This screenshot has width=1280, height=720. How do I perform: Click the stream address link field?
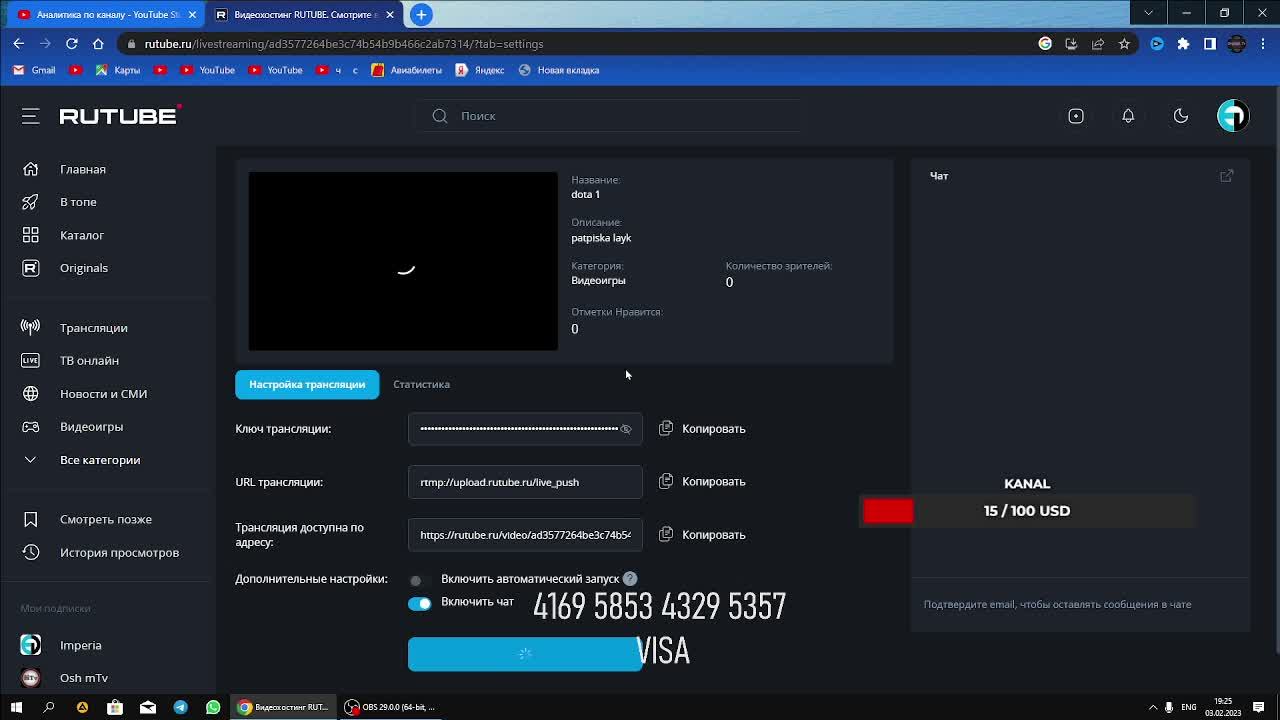[525, 535]
